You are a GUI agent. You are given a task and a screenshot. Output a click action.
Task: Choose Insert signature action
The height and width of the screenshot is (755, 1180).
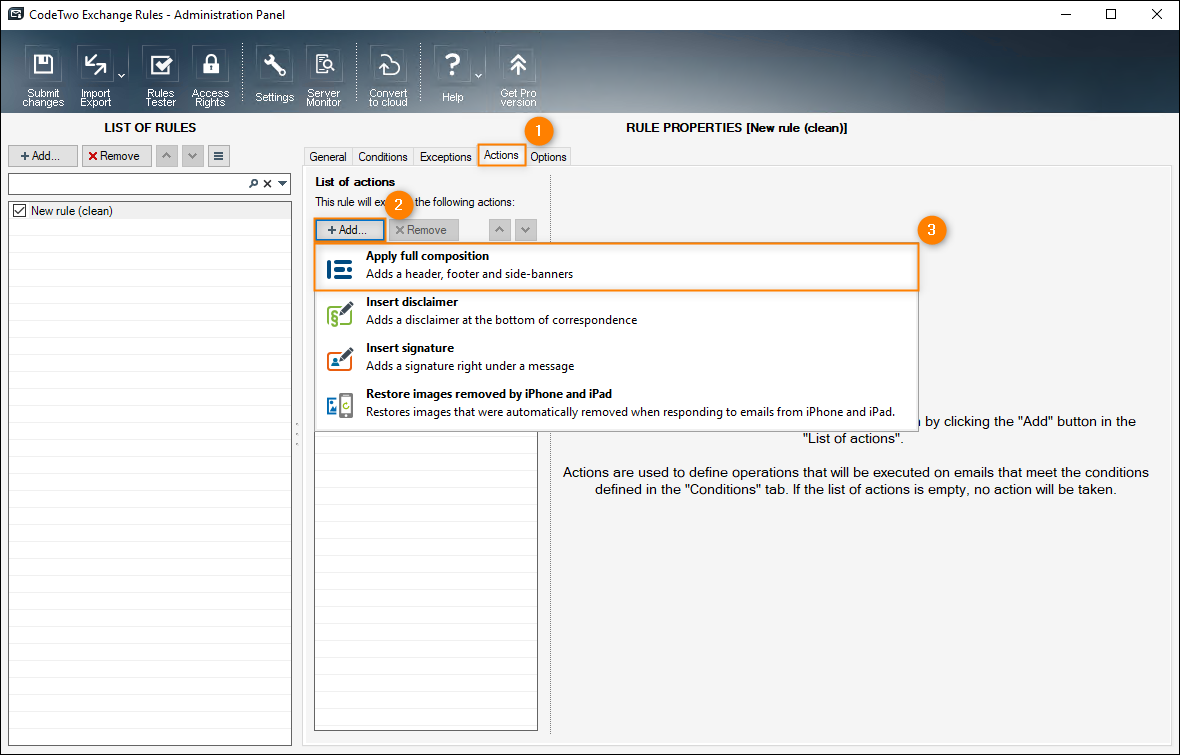click(x=616, y=358)
